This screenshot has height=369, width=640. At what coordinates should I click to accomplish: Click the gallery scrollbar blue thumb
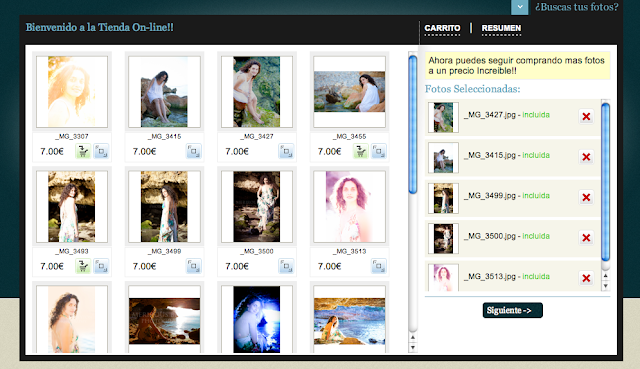click(413, 124)
